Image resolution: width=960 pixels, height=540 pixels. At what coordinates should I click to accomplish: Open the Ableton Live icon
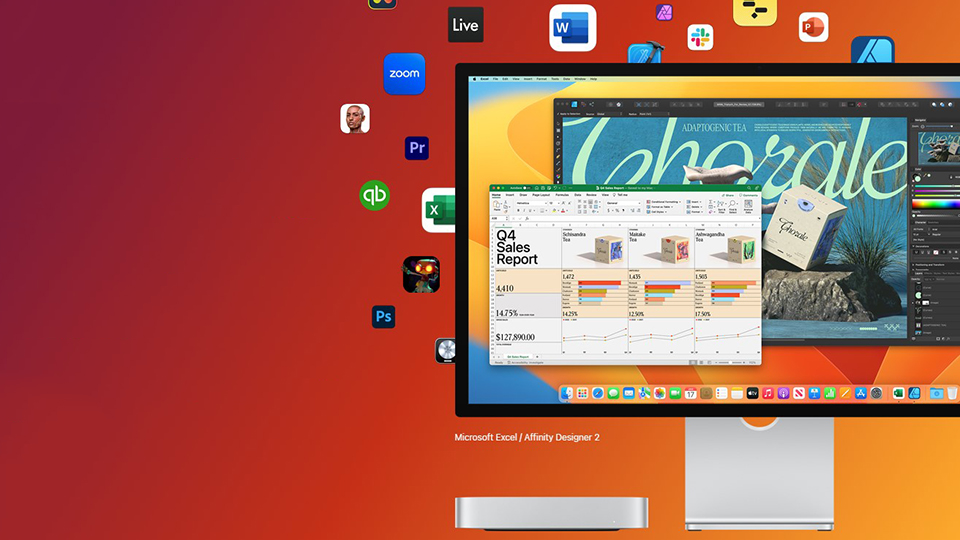pos(465,25)
